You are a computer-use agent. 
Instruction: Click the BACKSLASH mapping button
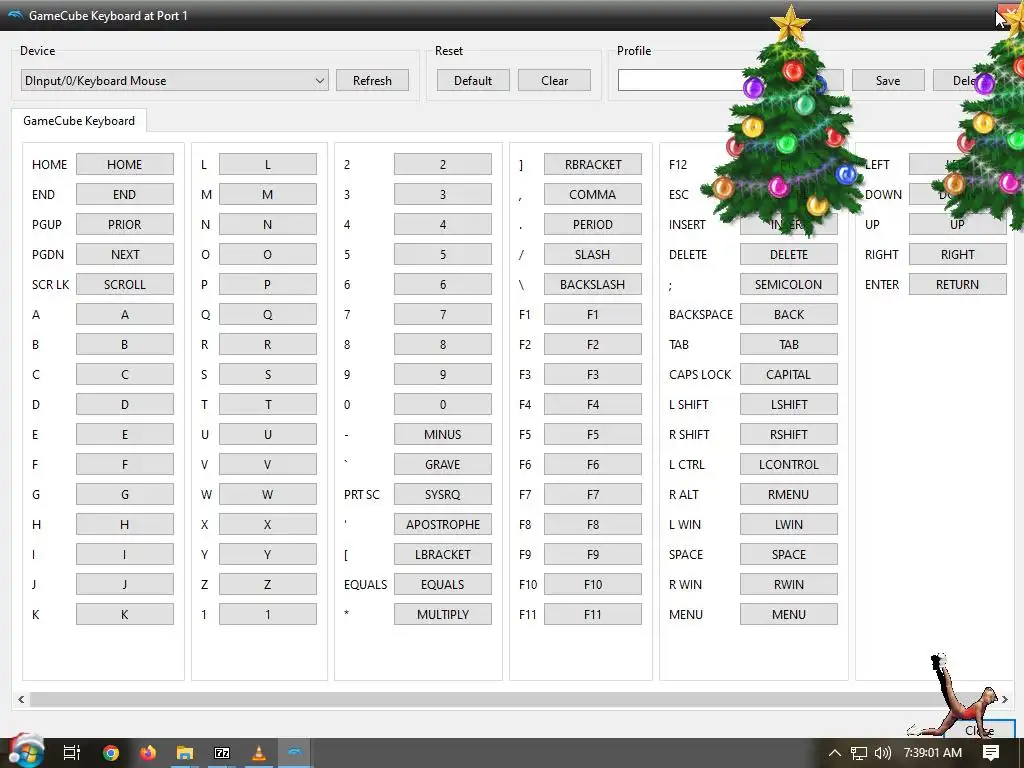[x=593, y=285]
